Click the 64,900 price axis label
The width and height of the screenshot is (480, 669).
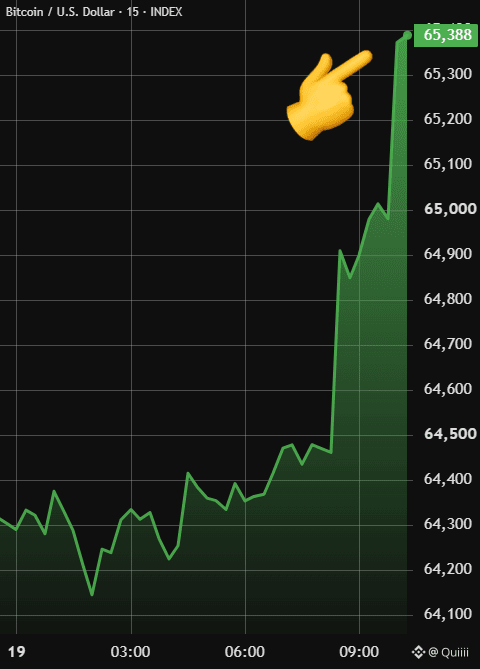pyautogui.click(x=448, y=254)
